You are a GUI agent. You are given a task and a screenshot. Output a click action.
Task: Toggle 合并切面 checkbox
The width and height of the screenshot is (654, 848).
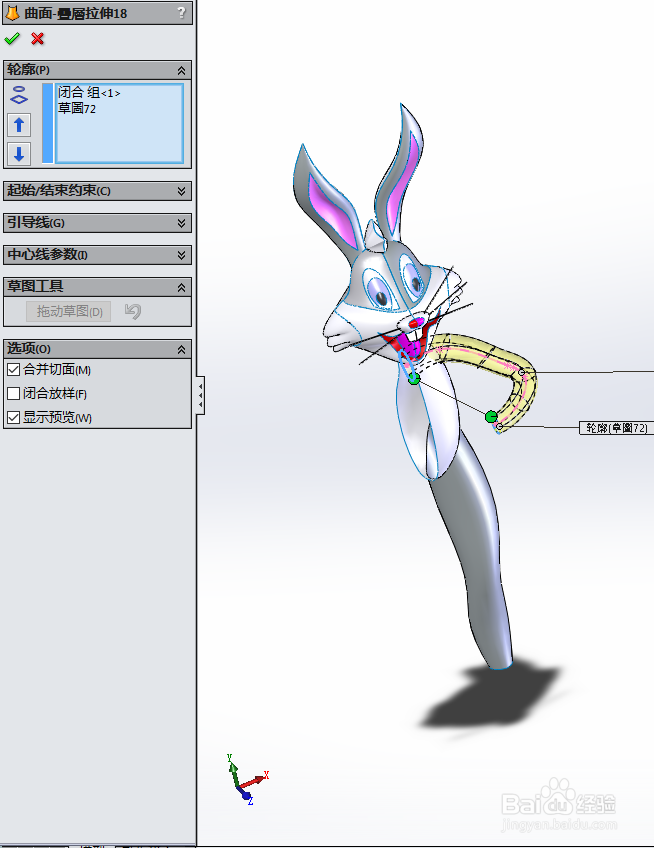pyautogui.click(x=14, y=370)
